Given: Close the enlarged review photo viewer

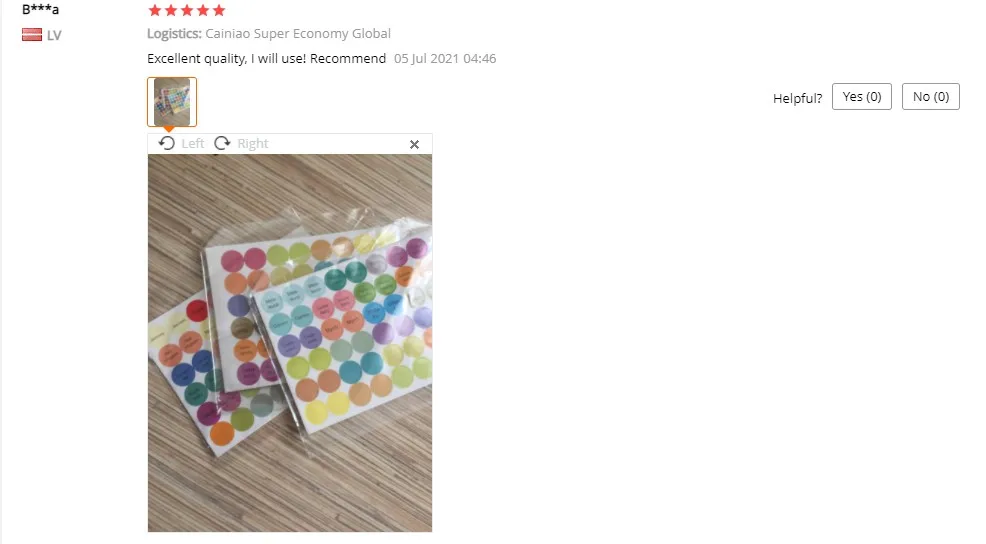Looking at the screenshot, I should tap(414, 144).
